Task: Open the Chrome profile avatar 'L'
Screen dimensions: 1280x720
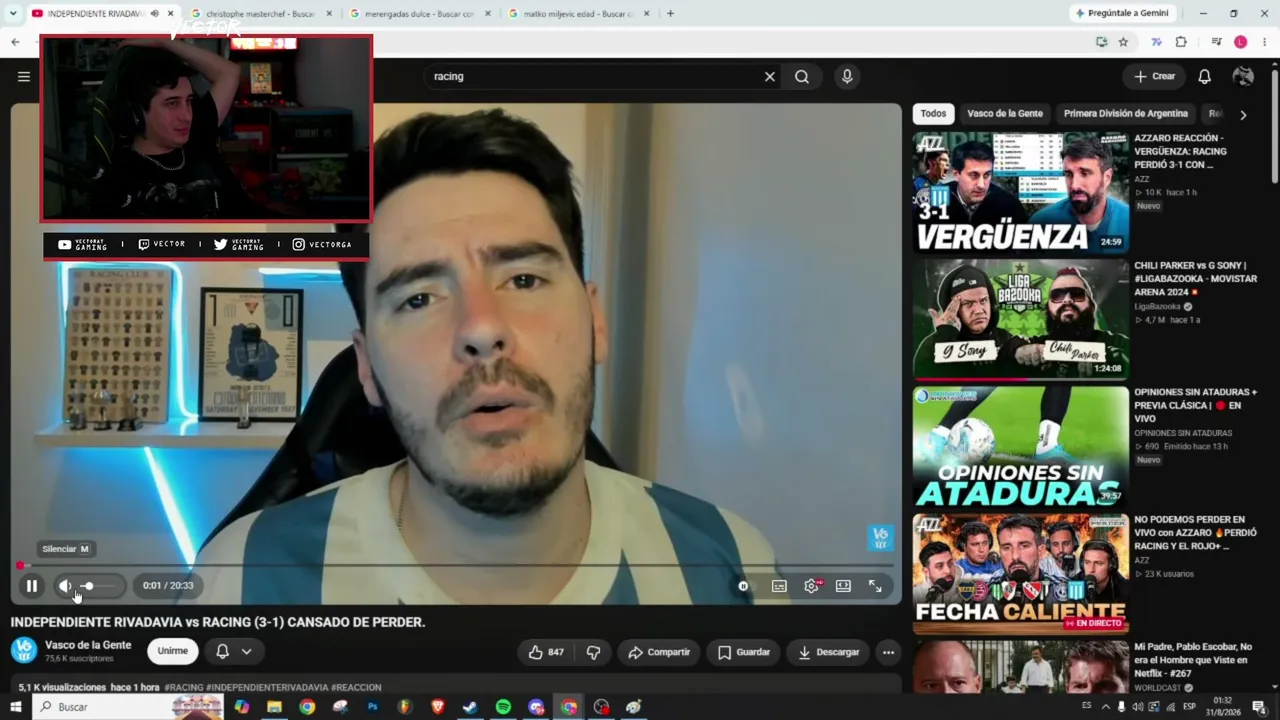Action: pos(1241,42)
